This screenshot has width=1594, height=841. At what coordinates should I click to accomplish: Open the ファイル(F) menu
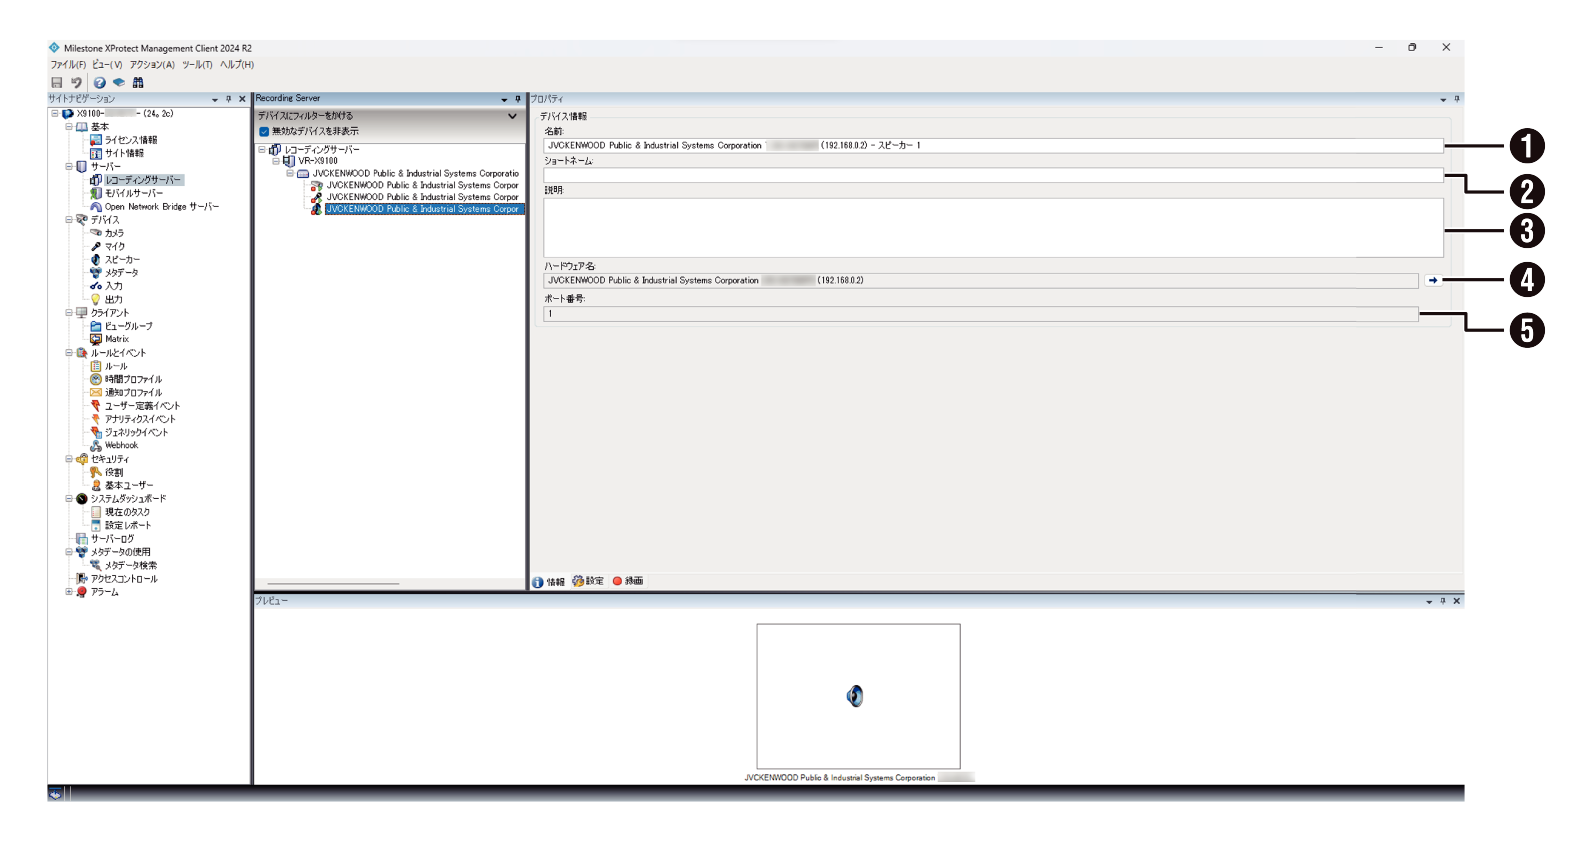click(x=68, y=65)
